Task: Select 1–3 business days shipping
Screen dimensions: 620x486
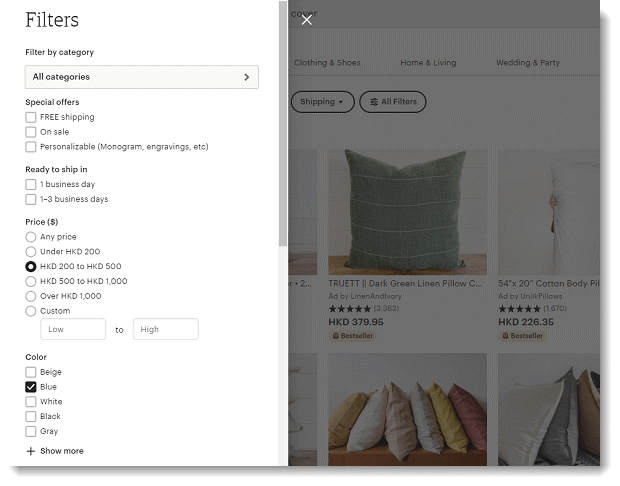Action: (31, 199)
